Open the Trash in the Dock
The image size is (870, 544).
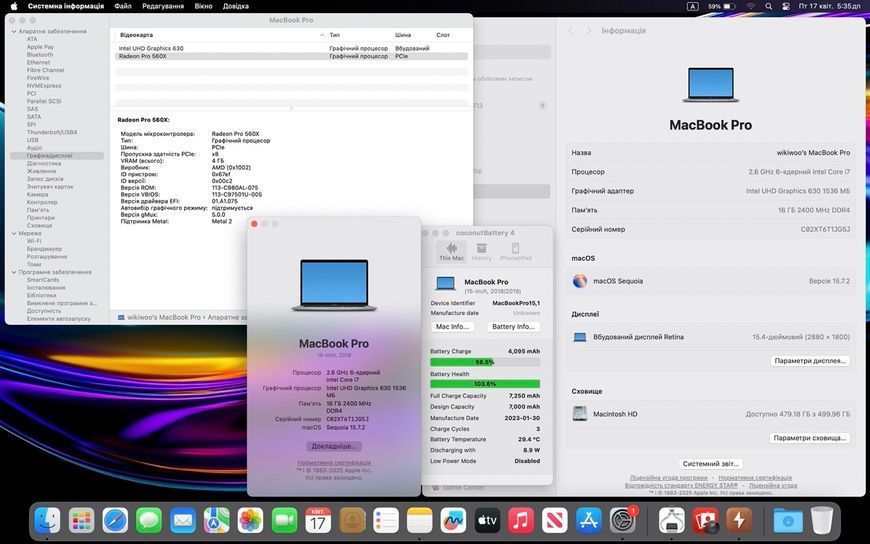[x=822, y=521]
